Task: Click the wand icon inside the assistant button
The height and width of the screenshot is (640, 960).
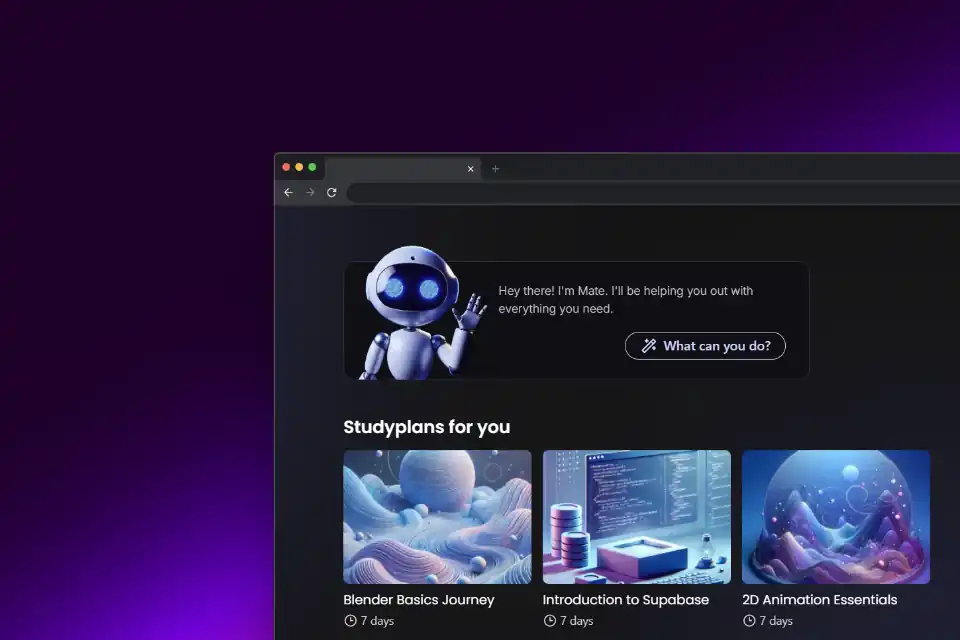Action: coord(650,345)
